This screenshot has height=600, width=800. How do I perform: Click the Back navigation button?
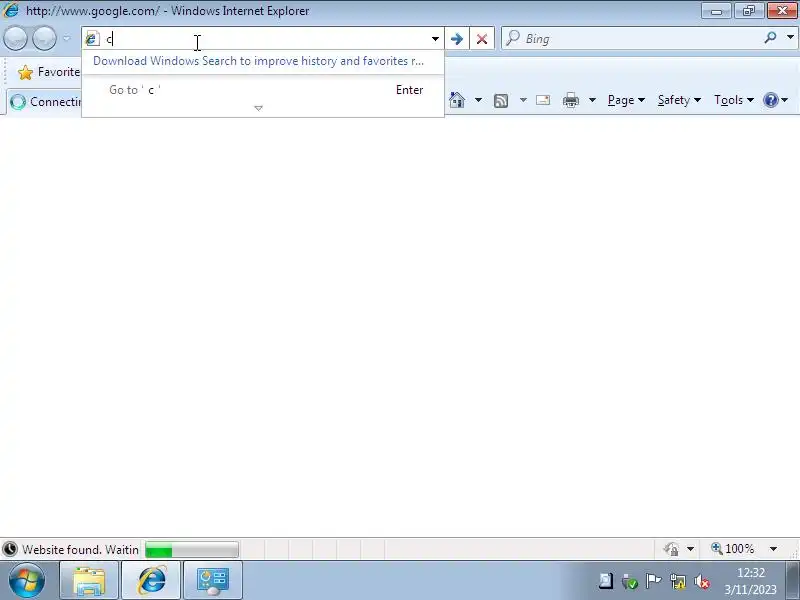[x=15, y=39]
